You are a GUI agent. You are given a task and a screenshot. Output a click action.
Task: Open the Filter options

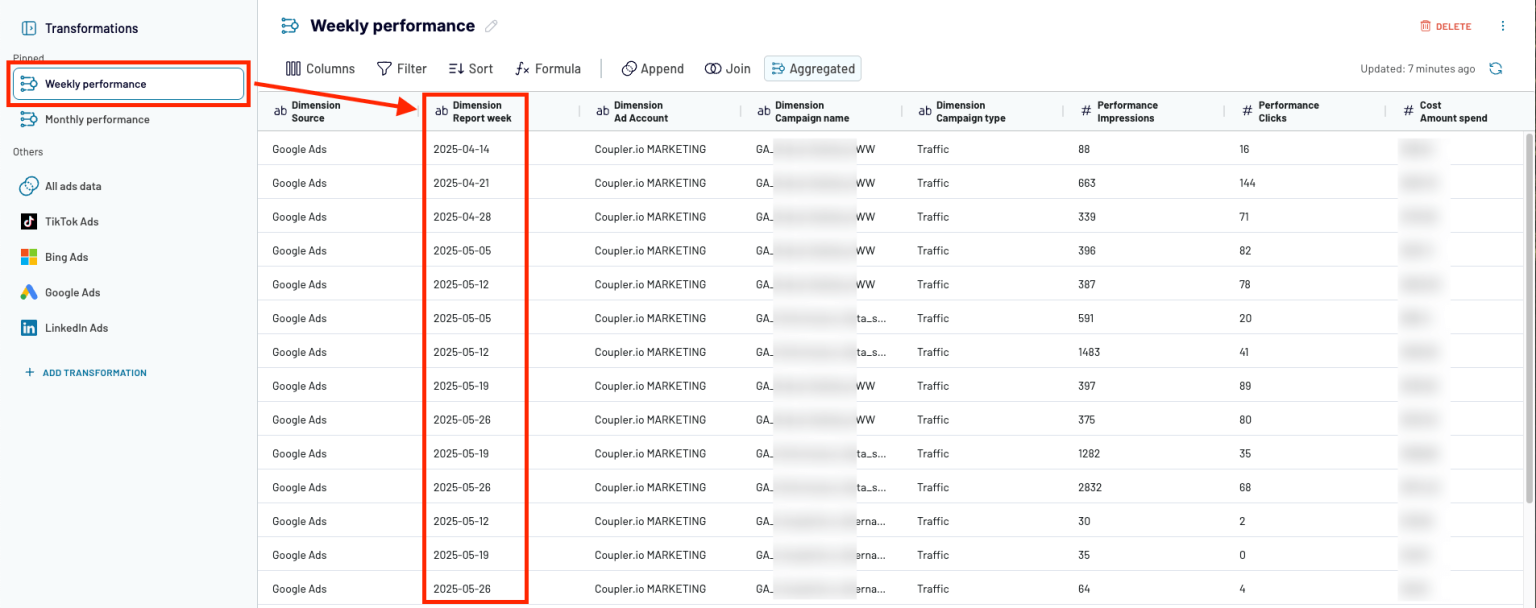click(401, 69)
